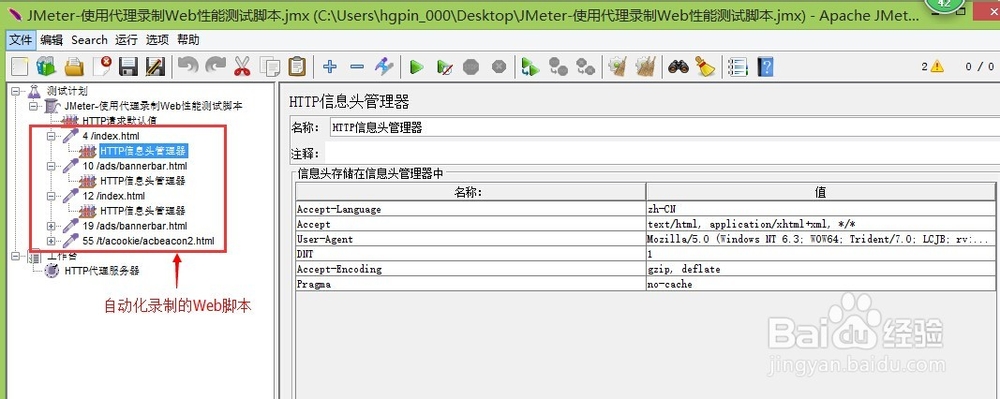The width and height of the screenshot is (1000, 399).
Task: Collapse the 测试计划 tree node
Action: [x=15, y=91]
